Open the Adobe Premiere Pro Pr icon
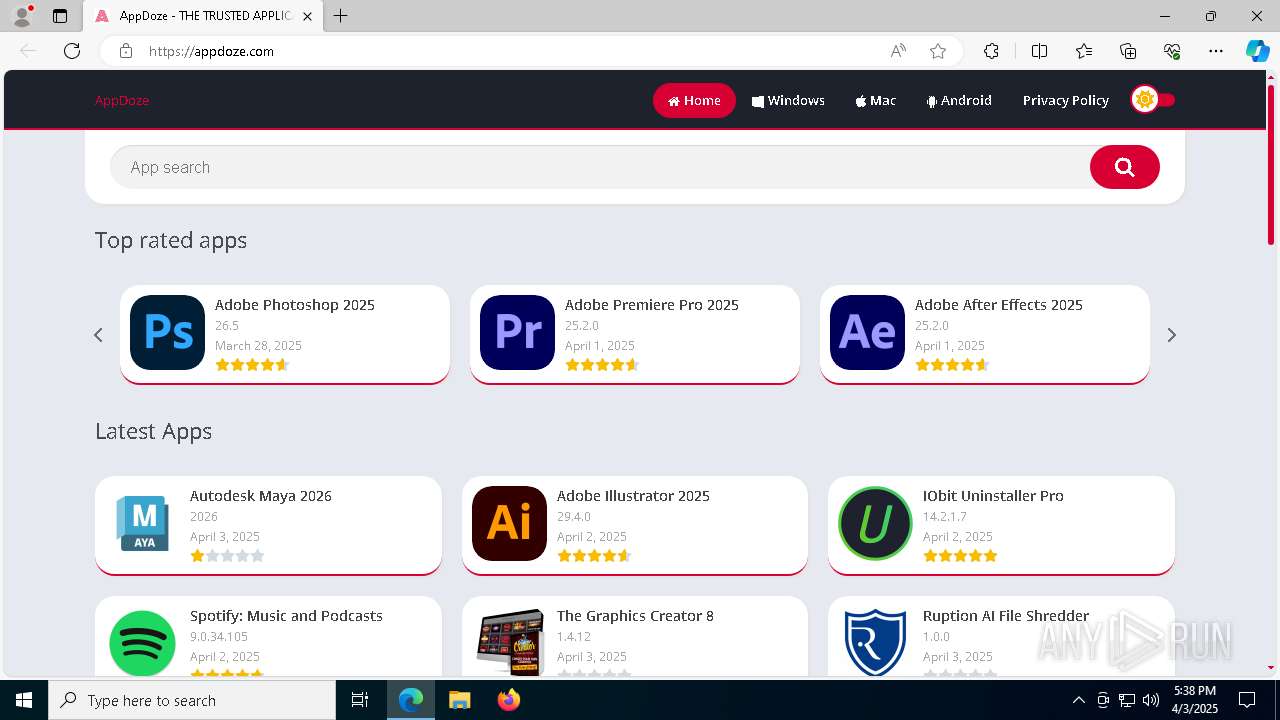 517,332
